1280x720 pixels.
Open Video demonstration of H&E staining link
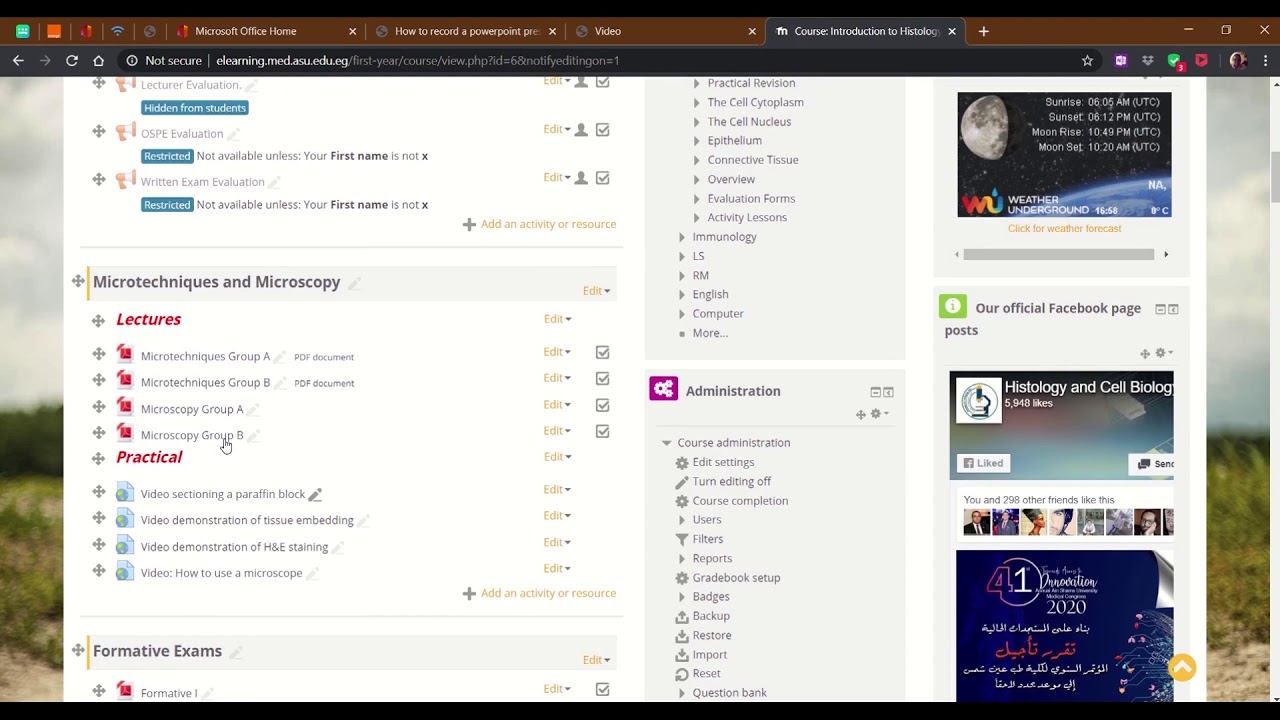(234, 547)
